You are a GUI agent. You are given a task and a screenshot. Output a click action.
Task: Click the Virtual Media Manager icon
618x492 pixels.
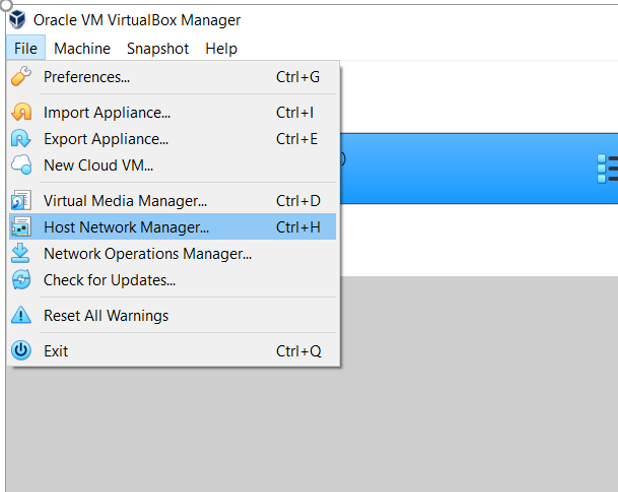tap(21, 200)
